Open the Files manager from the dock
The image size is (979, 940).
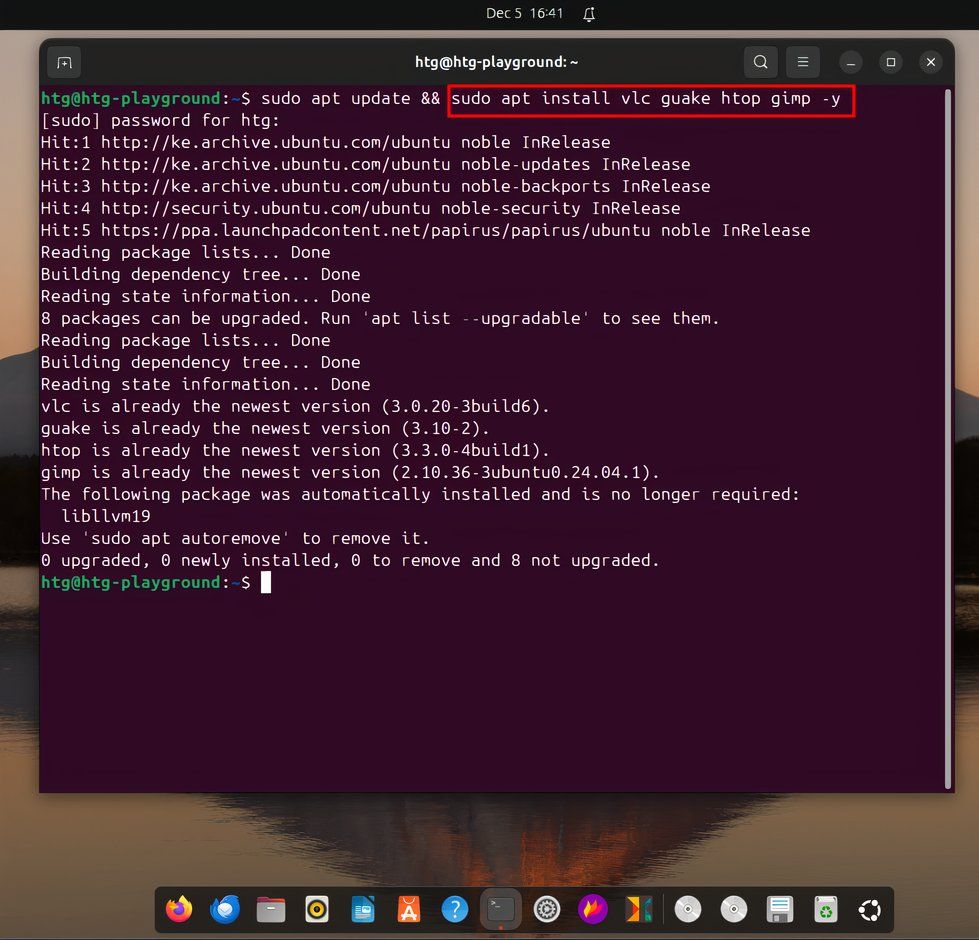tap(270, 910)
